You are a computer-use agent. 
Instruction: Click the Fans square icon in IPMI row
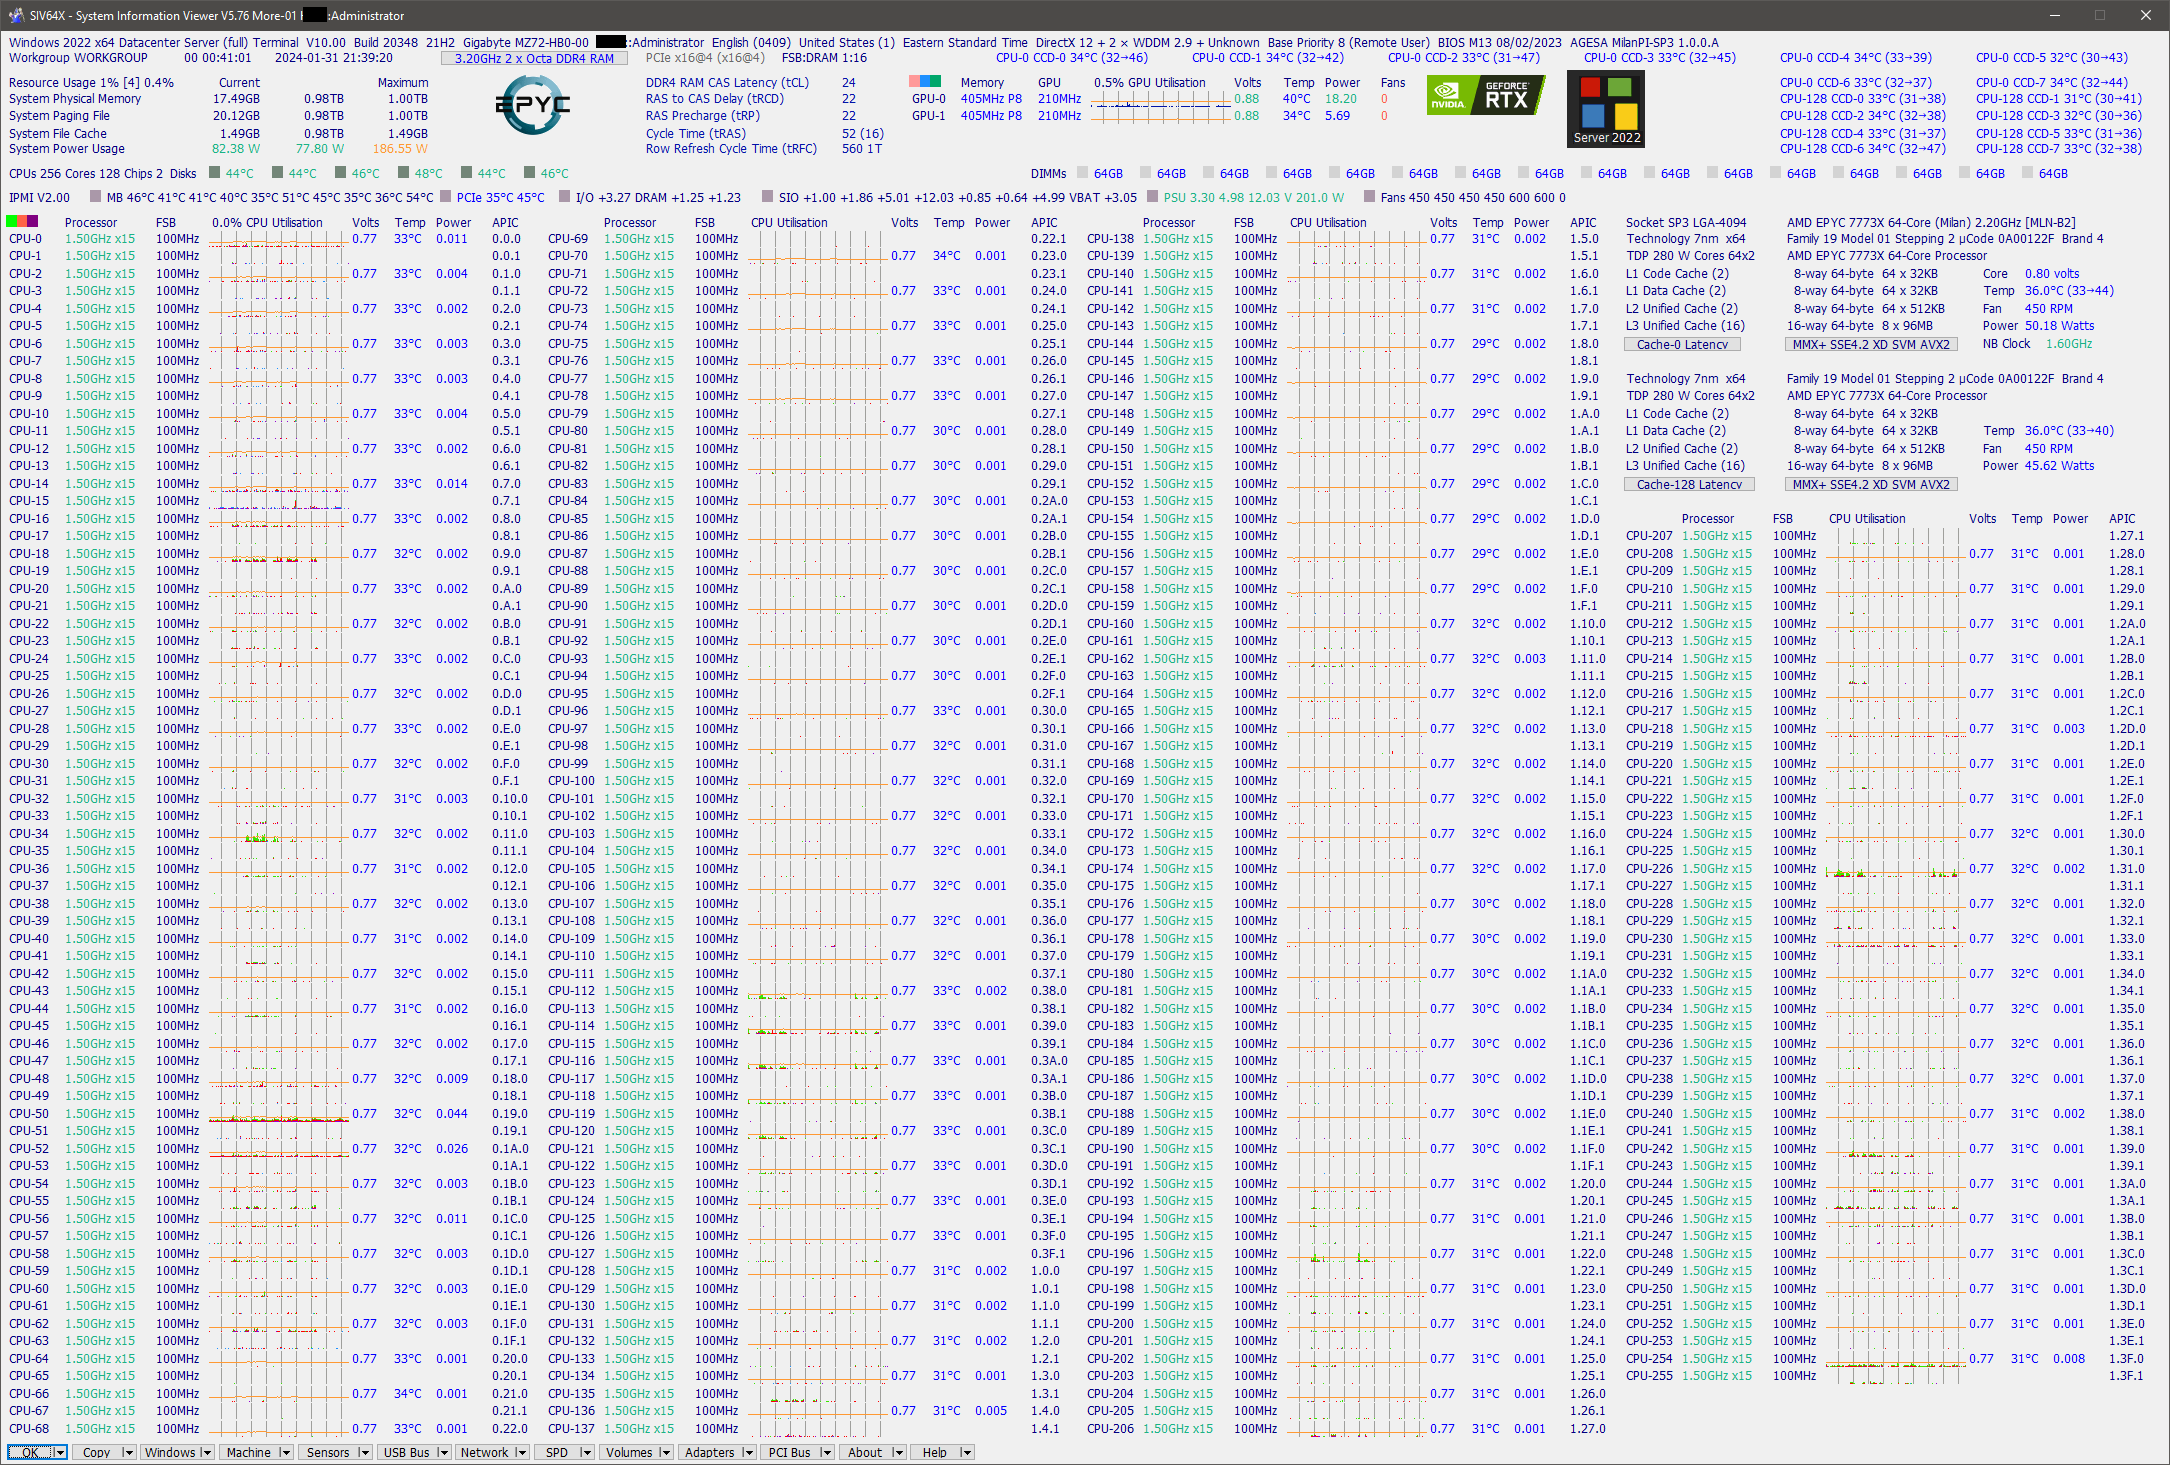tap(1369, 197)
